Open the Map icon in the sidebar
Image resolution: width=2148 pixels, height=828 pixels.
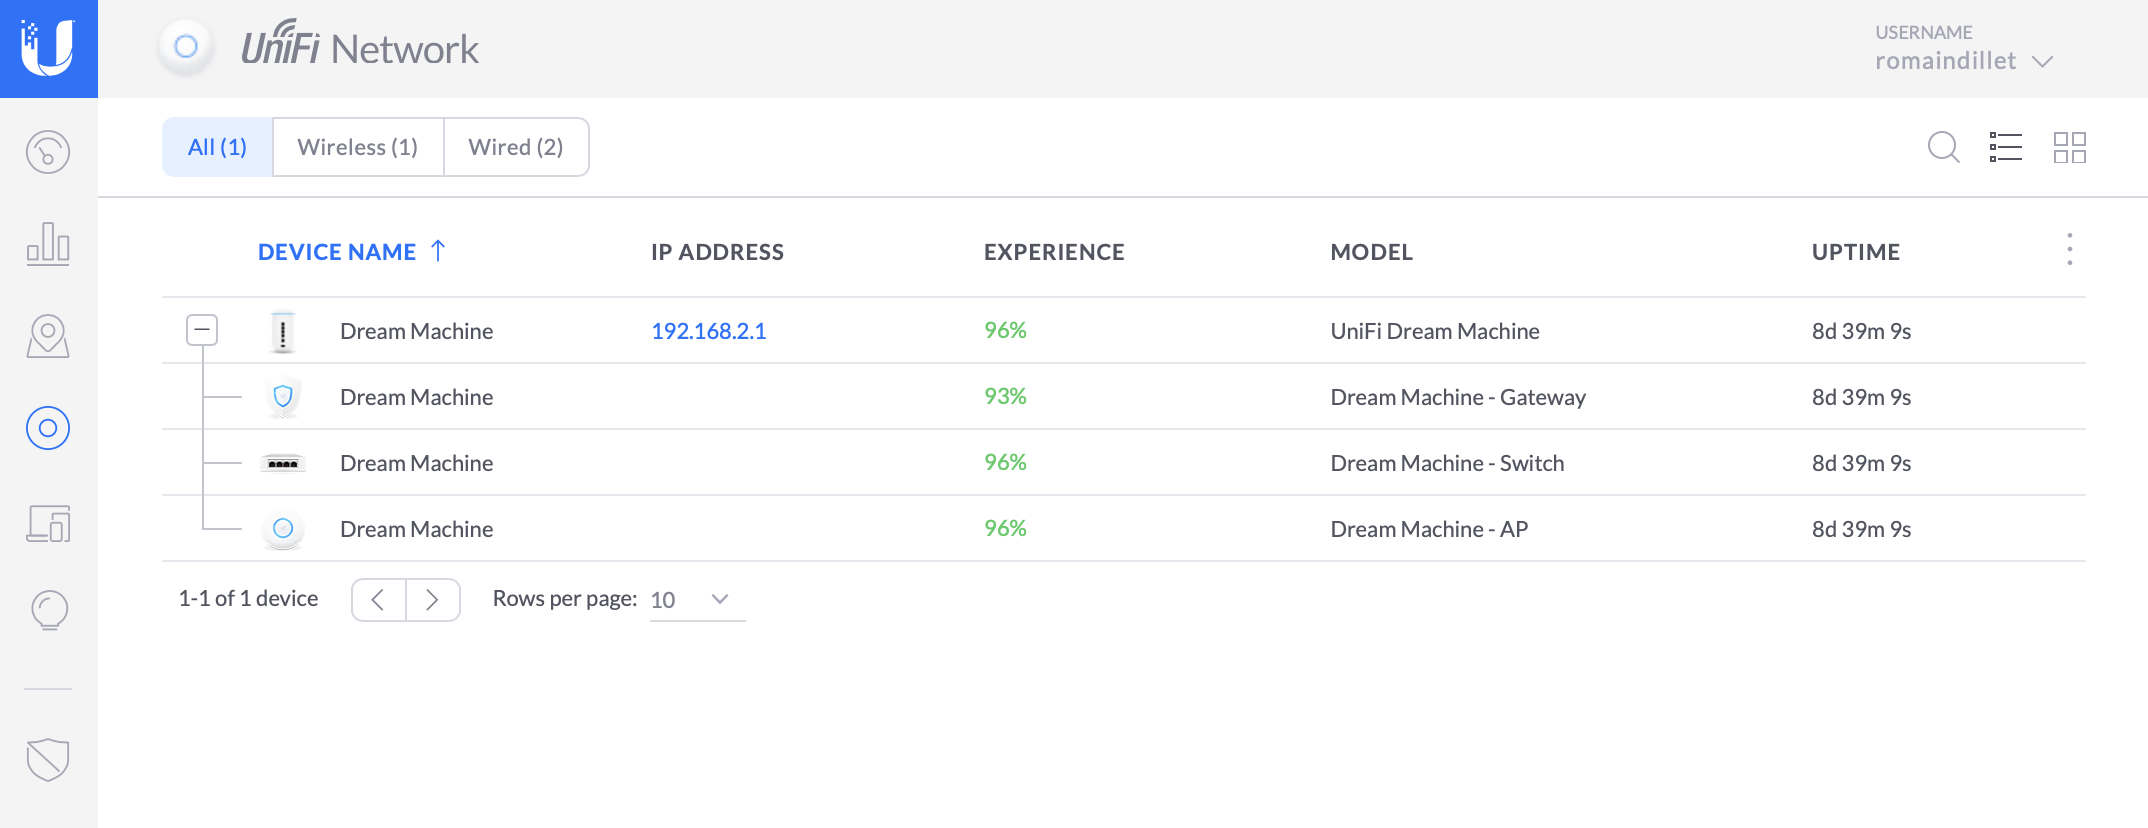[x=48, y=336]
